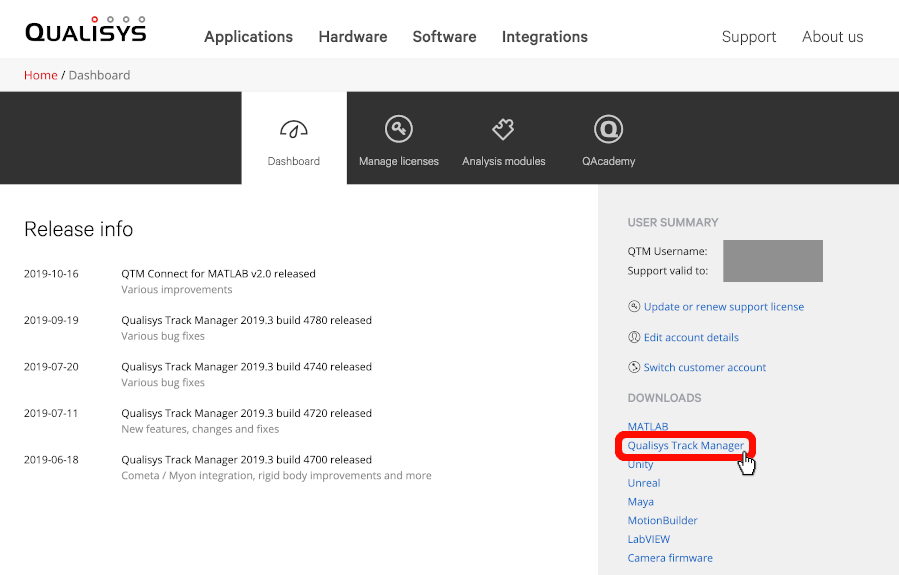Image resolution: width=899 pixels, height=575 pixels.
Task: Open the About us page
Action: [x=832, y=37]
